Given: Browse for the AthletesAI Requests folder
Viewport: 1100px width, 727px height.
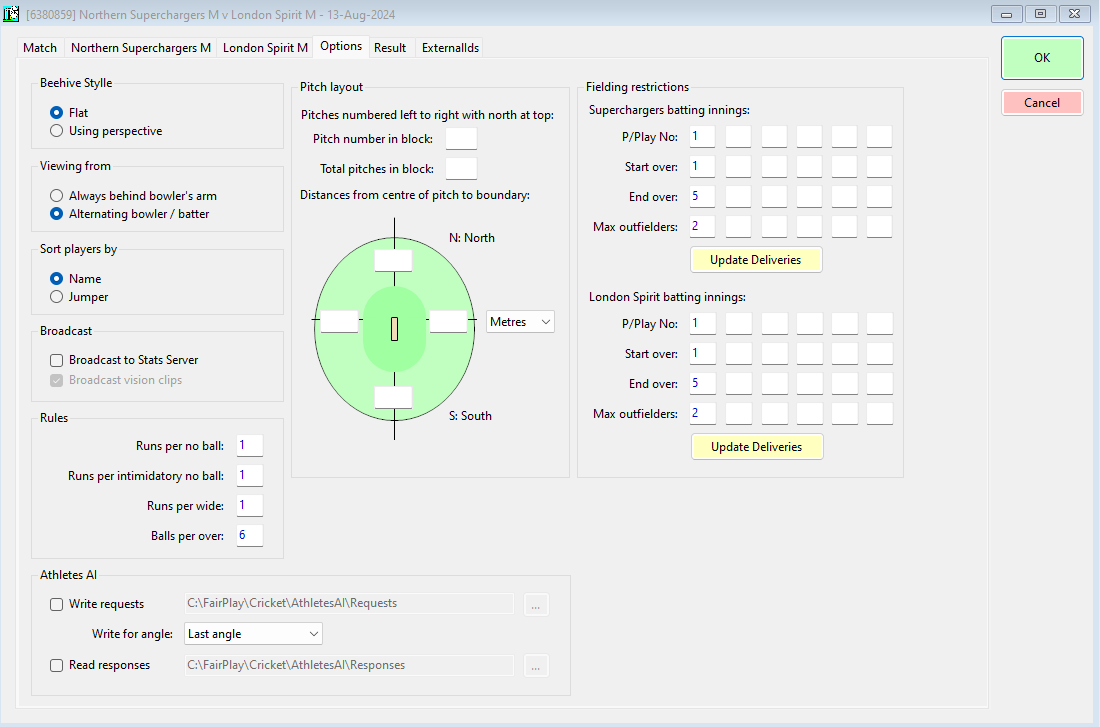Looking at the screenshot, I should pos(536,604).
